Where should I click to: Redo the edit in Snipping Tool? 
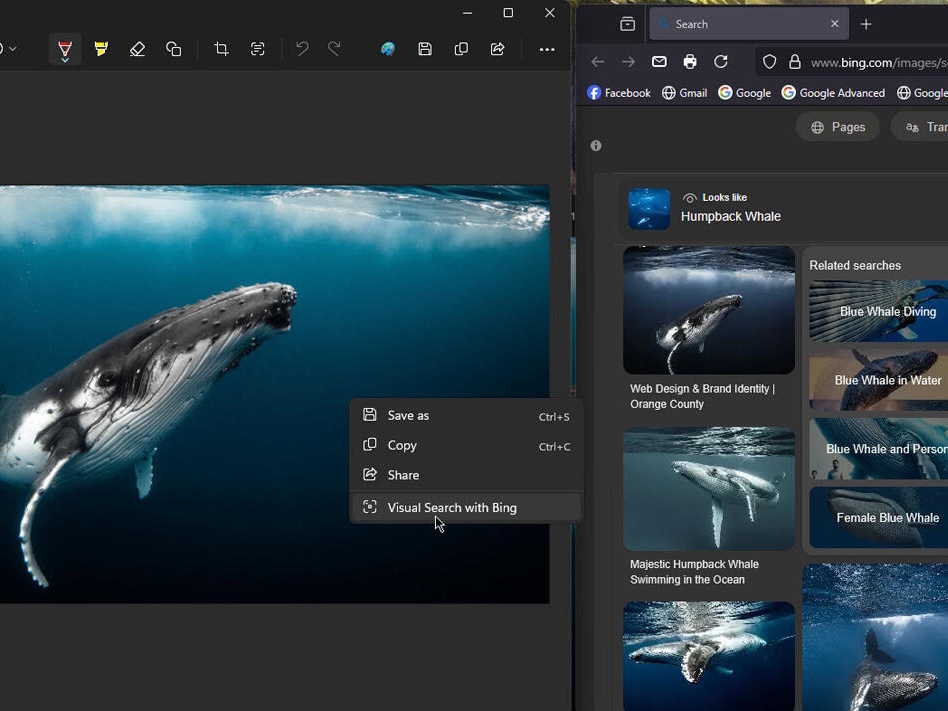tap(334, 49)
